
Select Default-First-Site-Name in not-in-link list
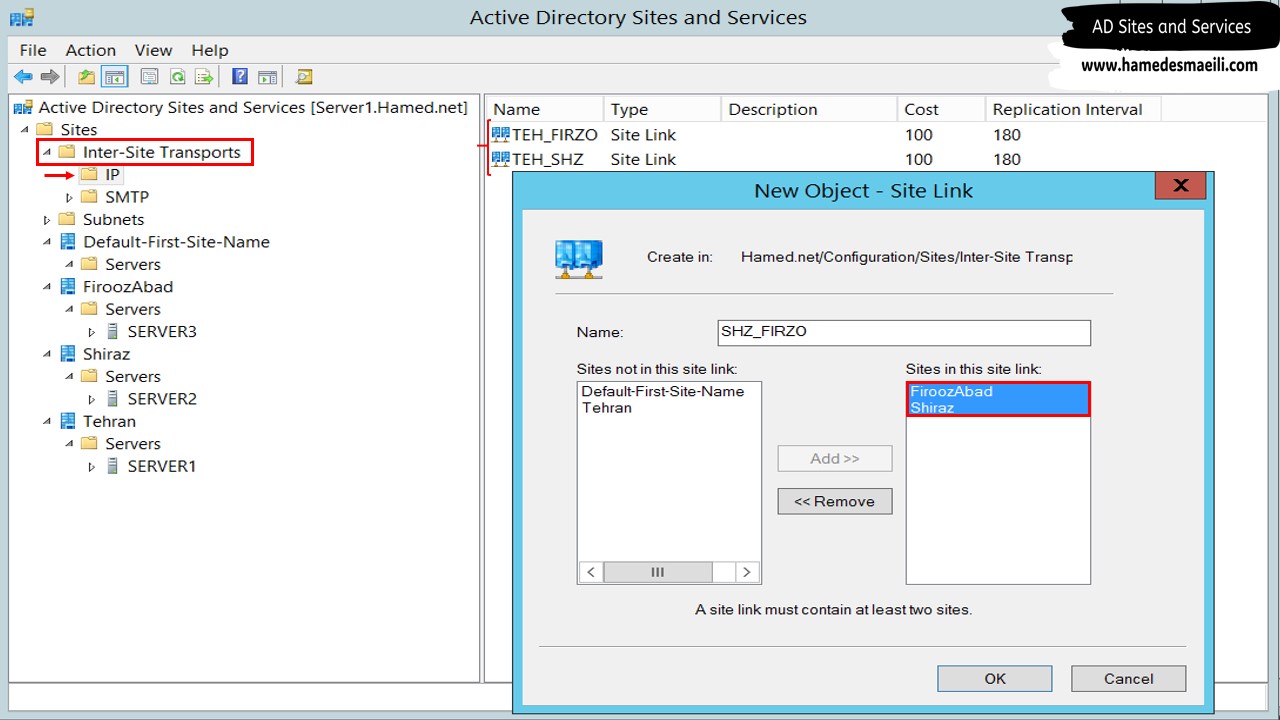click(663, 391)
